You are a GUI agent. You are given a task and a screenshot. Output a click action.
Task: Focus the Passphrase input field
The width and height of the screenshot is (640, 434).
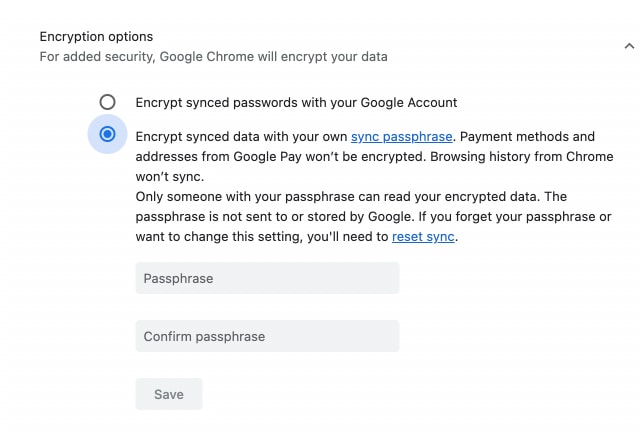pyautogui.click(x=267, y=278)
